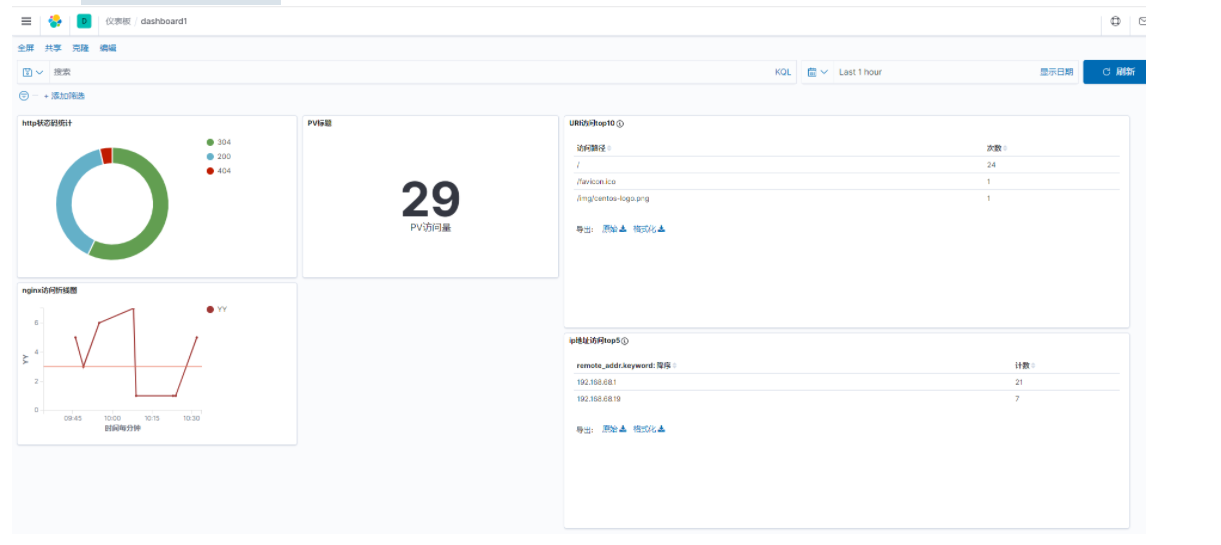Click the 访问路径 column header
Image resolution: width=1221 pixels, height=545 pixels.
[590, 148]
